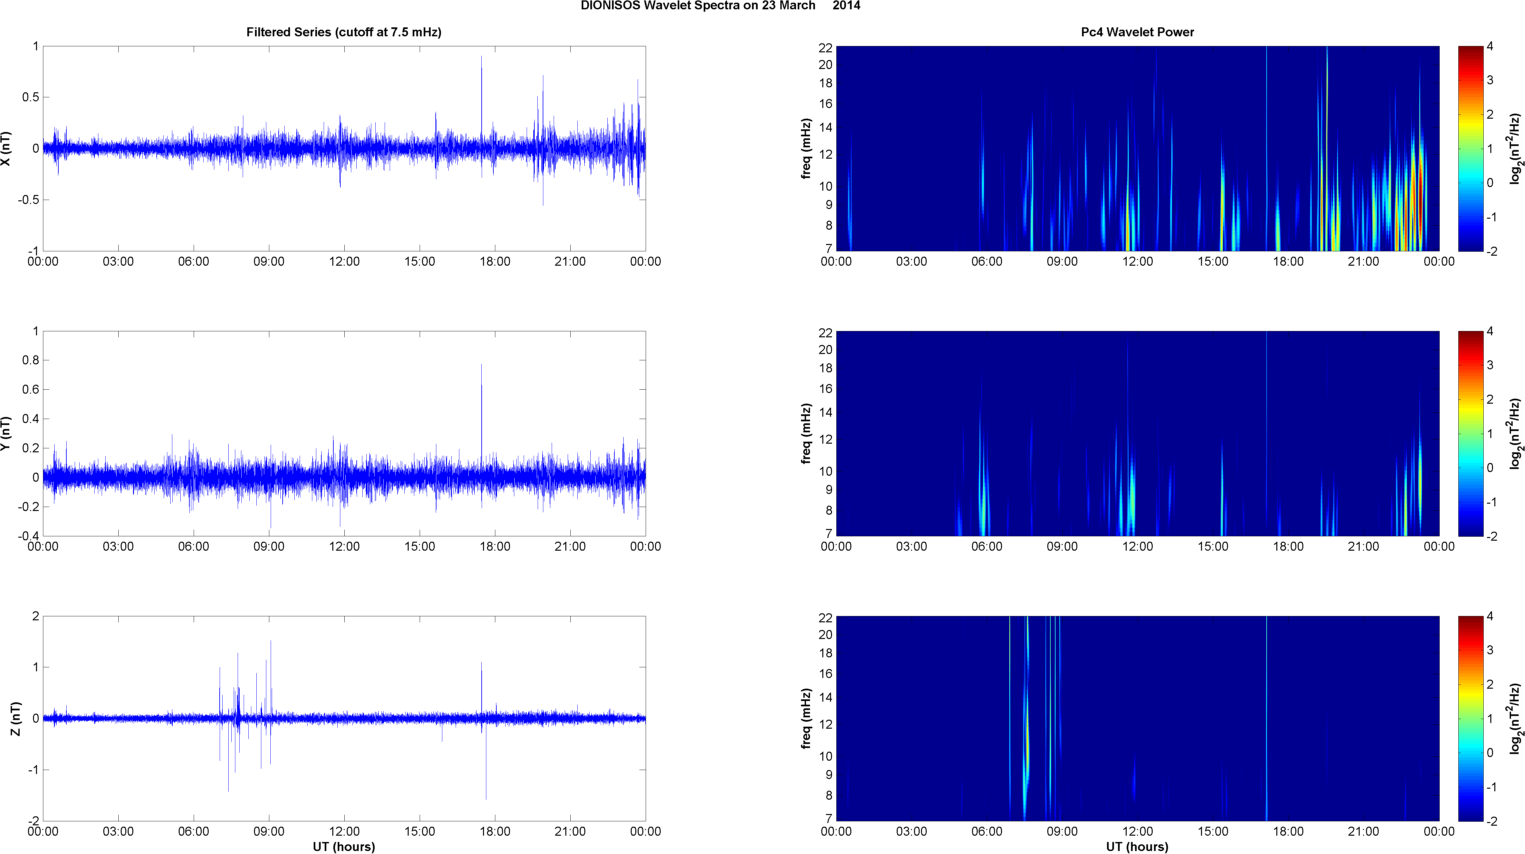The height and width of the screenshot is (854, 1525).
Task: Click 'freq (mHz)' label of Y wavelet panel
Action: pyautogui.click(x=806, y=434)
